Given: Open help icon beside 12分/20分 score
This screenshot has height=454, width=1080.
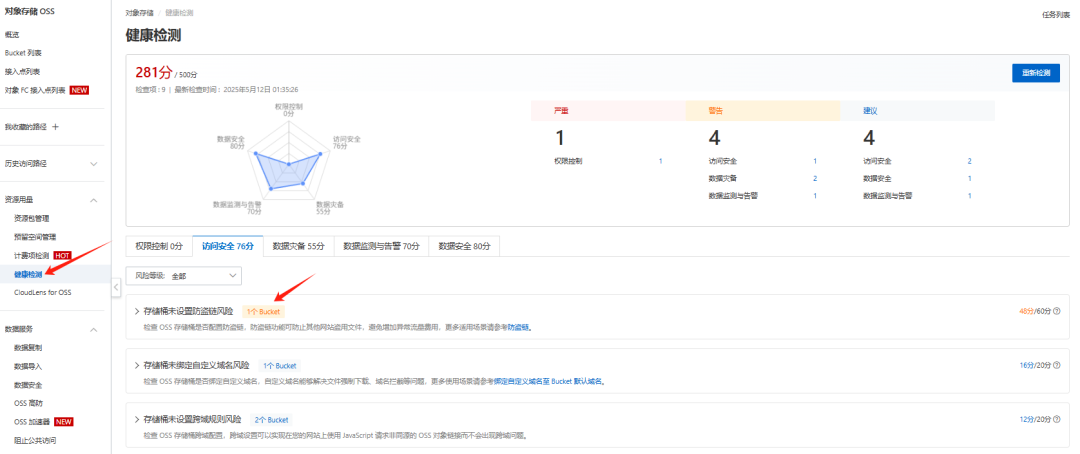Looking at the screenshot, I should tap(1057, 419).
